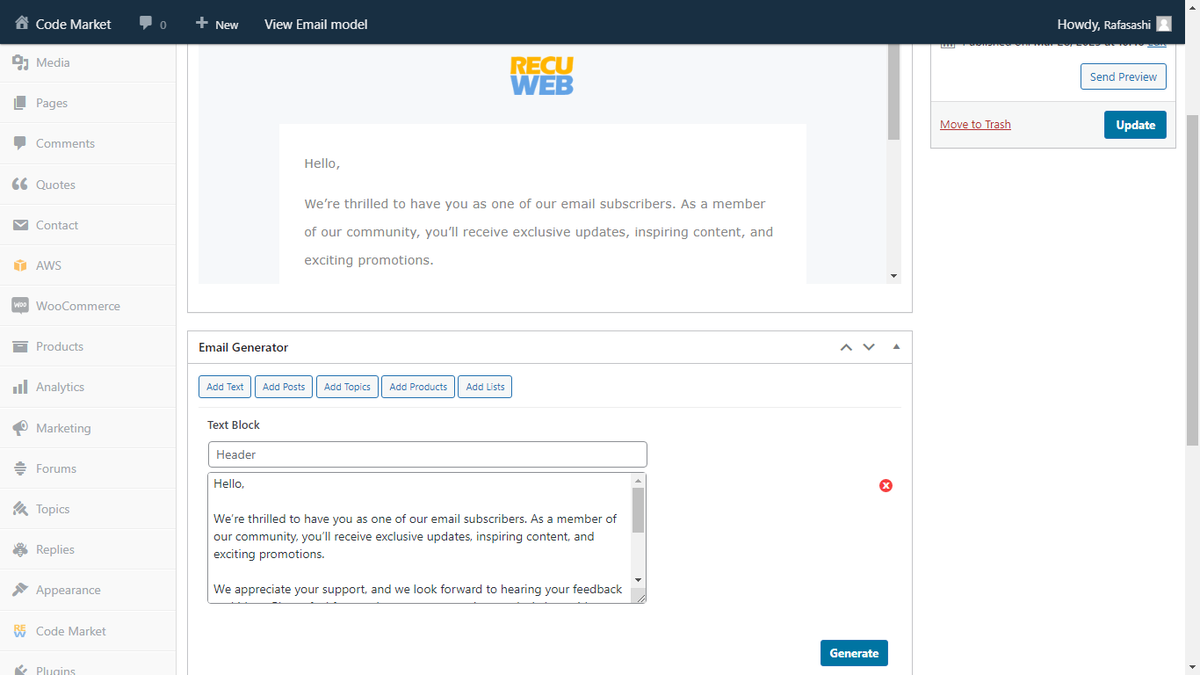Click the Howdy, Rafasashi account text

[x=1104, y=24]
